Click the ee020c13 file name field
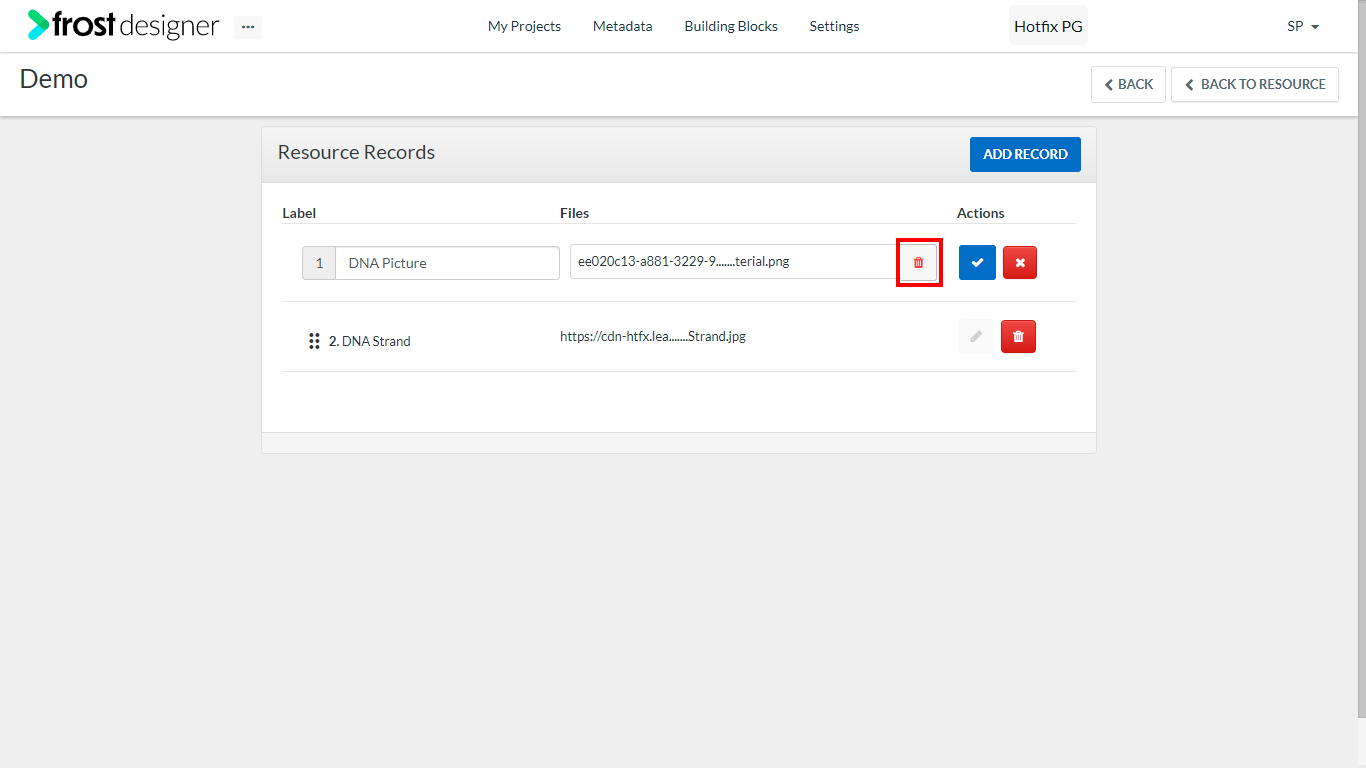The image size is (1366, 768). [x=735, y=262]
